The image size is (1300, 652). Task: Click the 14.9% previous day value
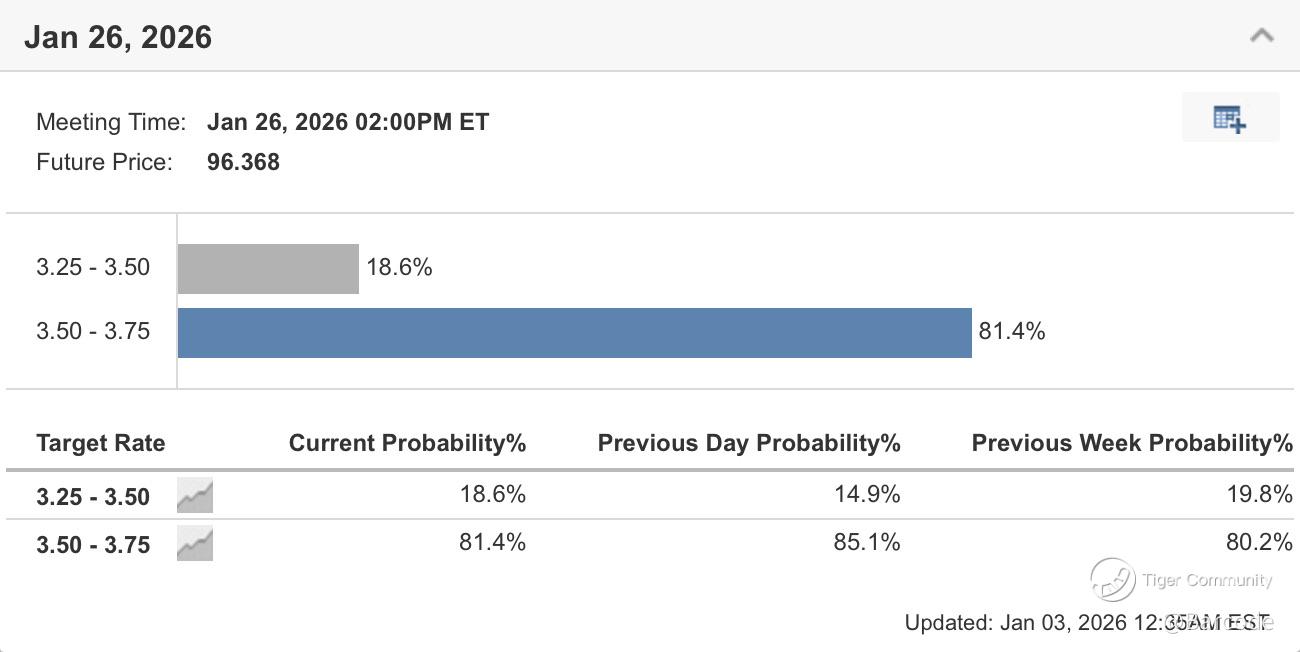[867, 494]
